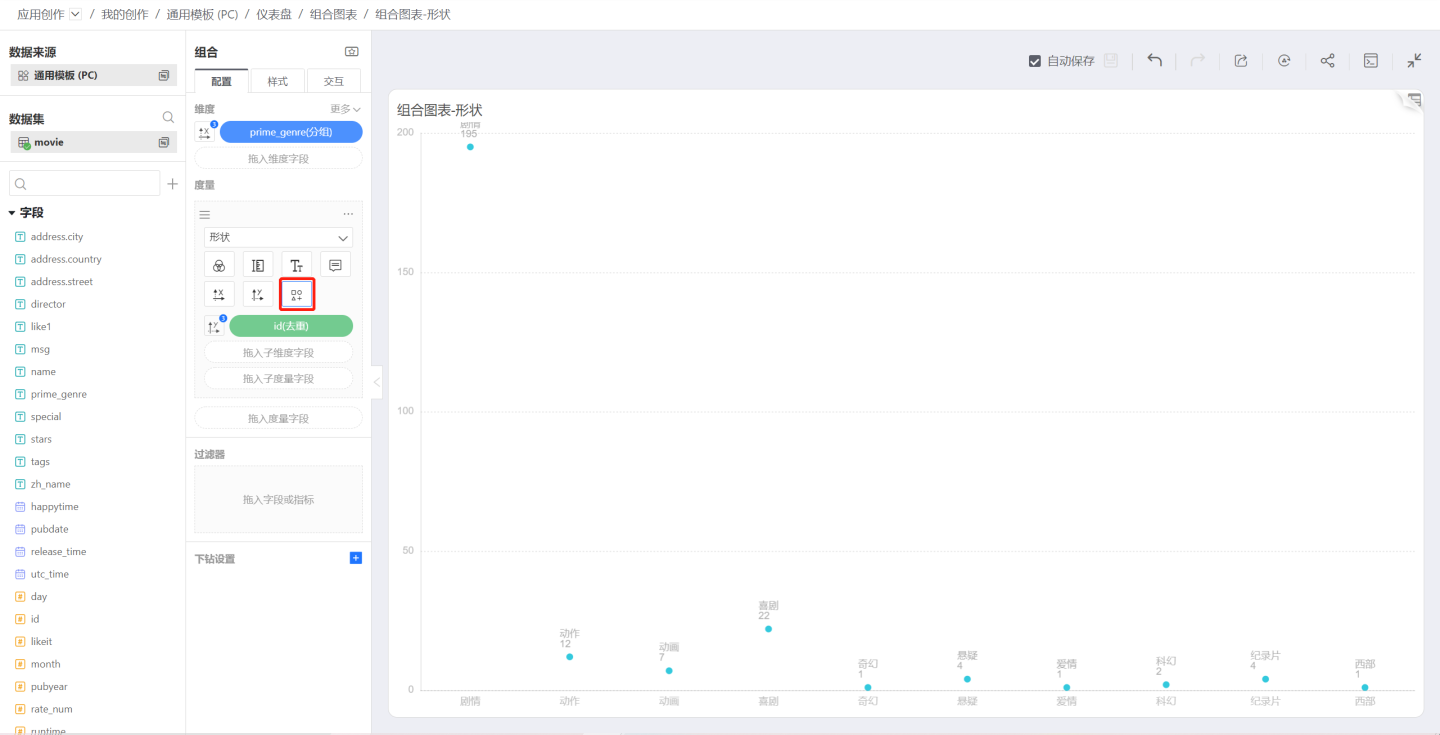Open the 形状 chart type dropdown
This screenshot has width=1440, height=735.
click(x=278, y=238)
